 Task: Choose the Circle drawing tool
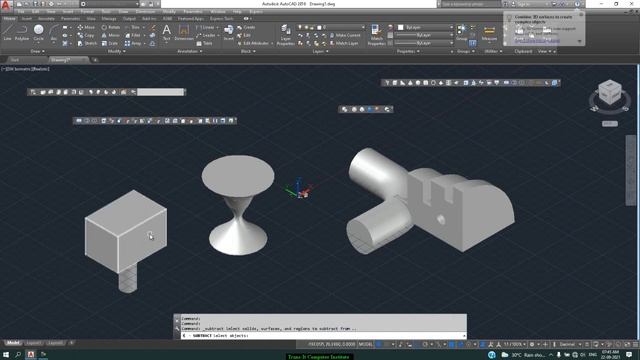[38, 33]
